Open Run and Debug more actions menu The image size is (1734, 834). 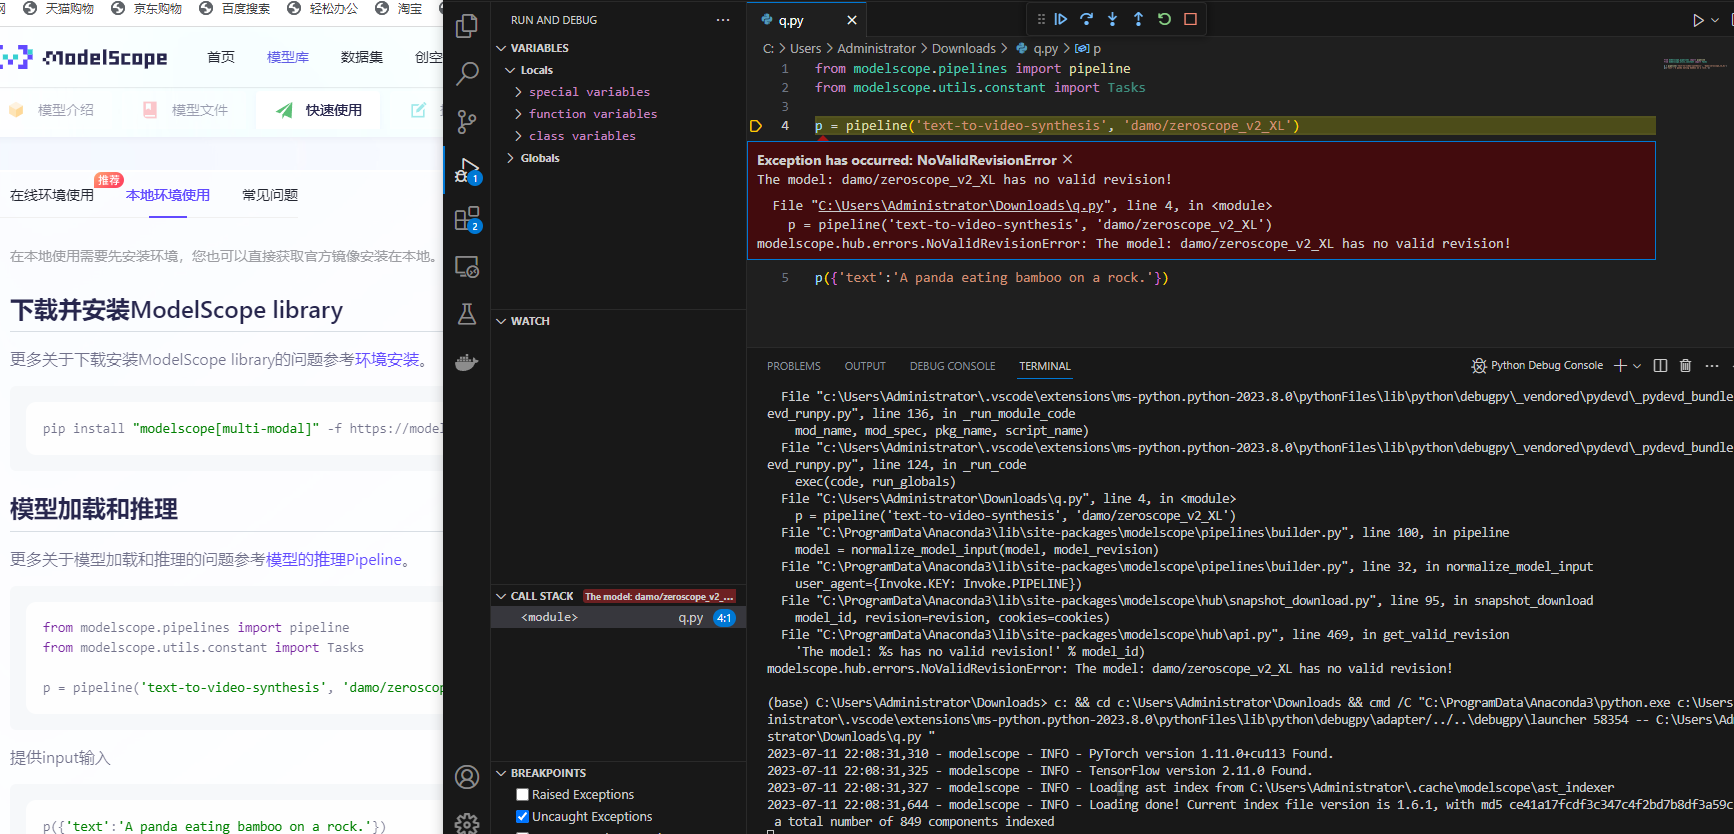[723, 20]
